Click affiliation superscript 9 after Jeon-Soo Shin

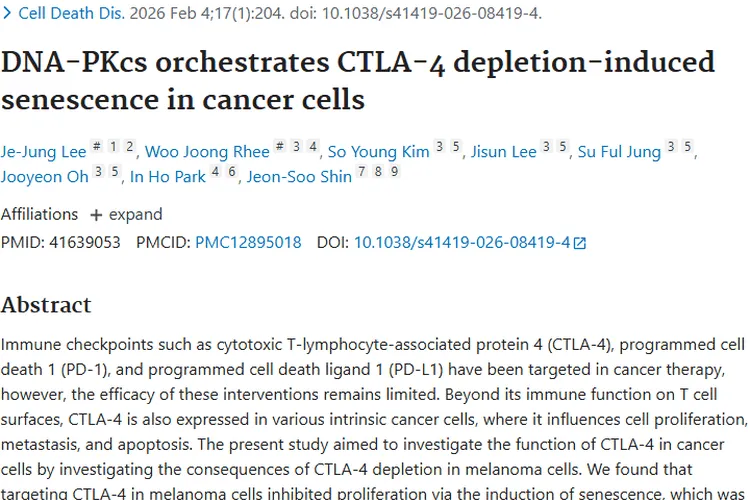[x=395, y=172]
